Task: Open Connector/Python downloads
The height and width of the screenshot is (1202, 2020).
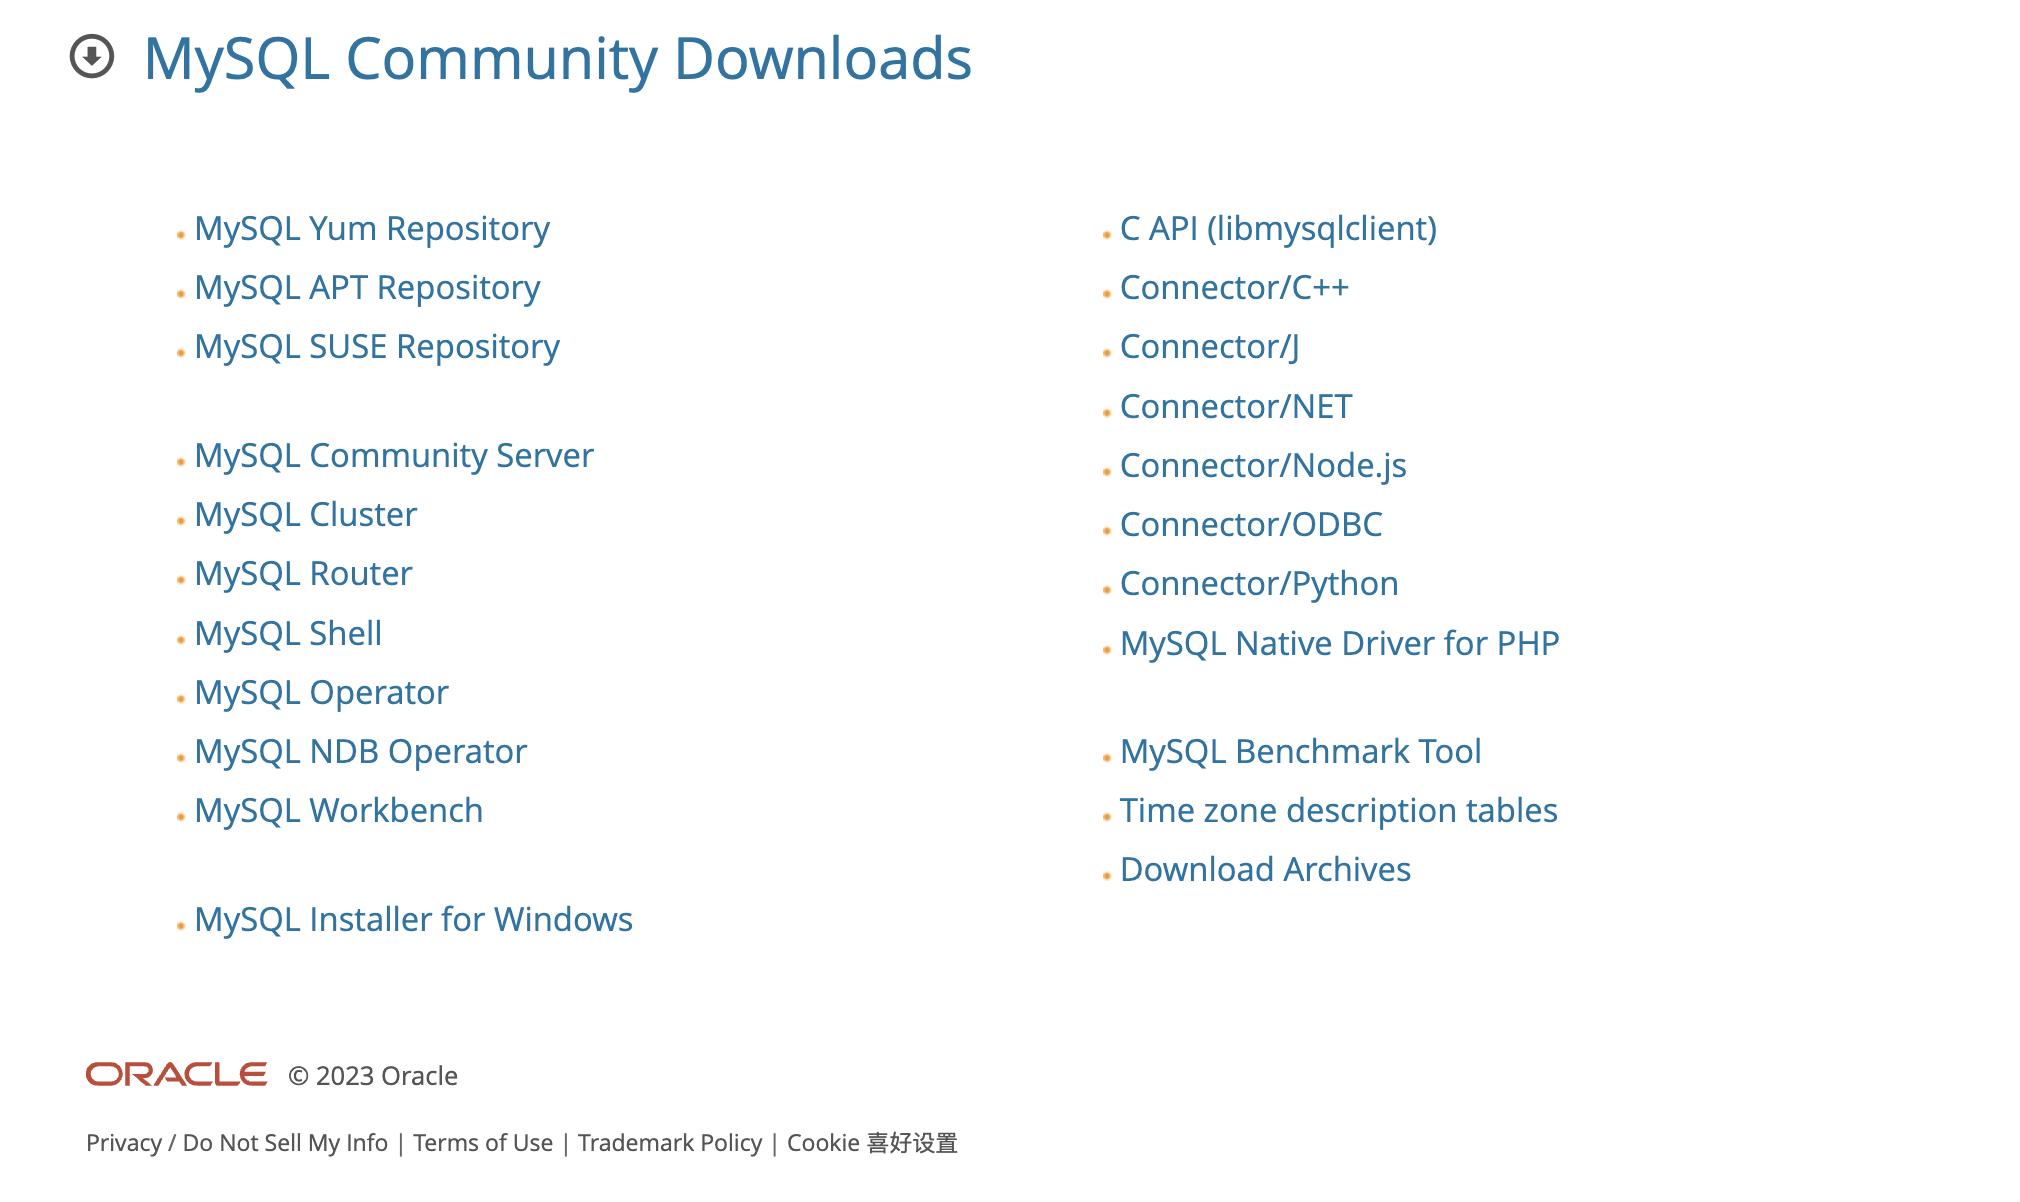Action: click(x=1260, y=583)
